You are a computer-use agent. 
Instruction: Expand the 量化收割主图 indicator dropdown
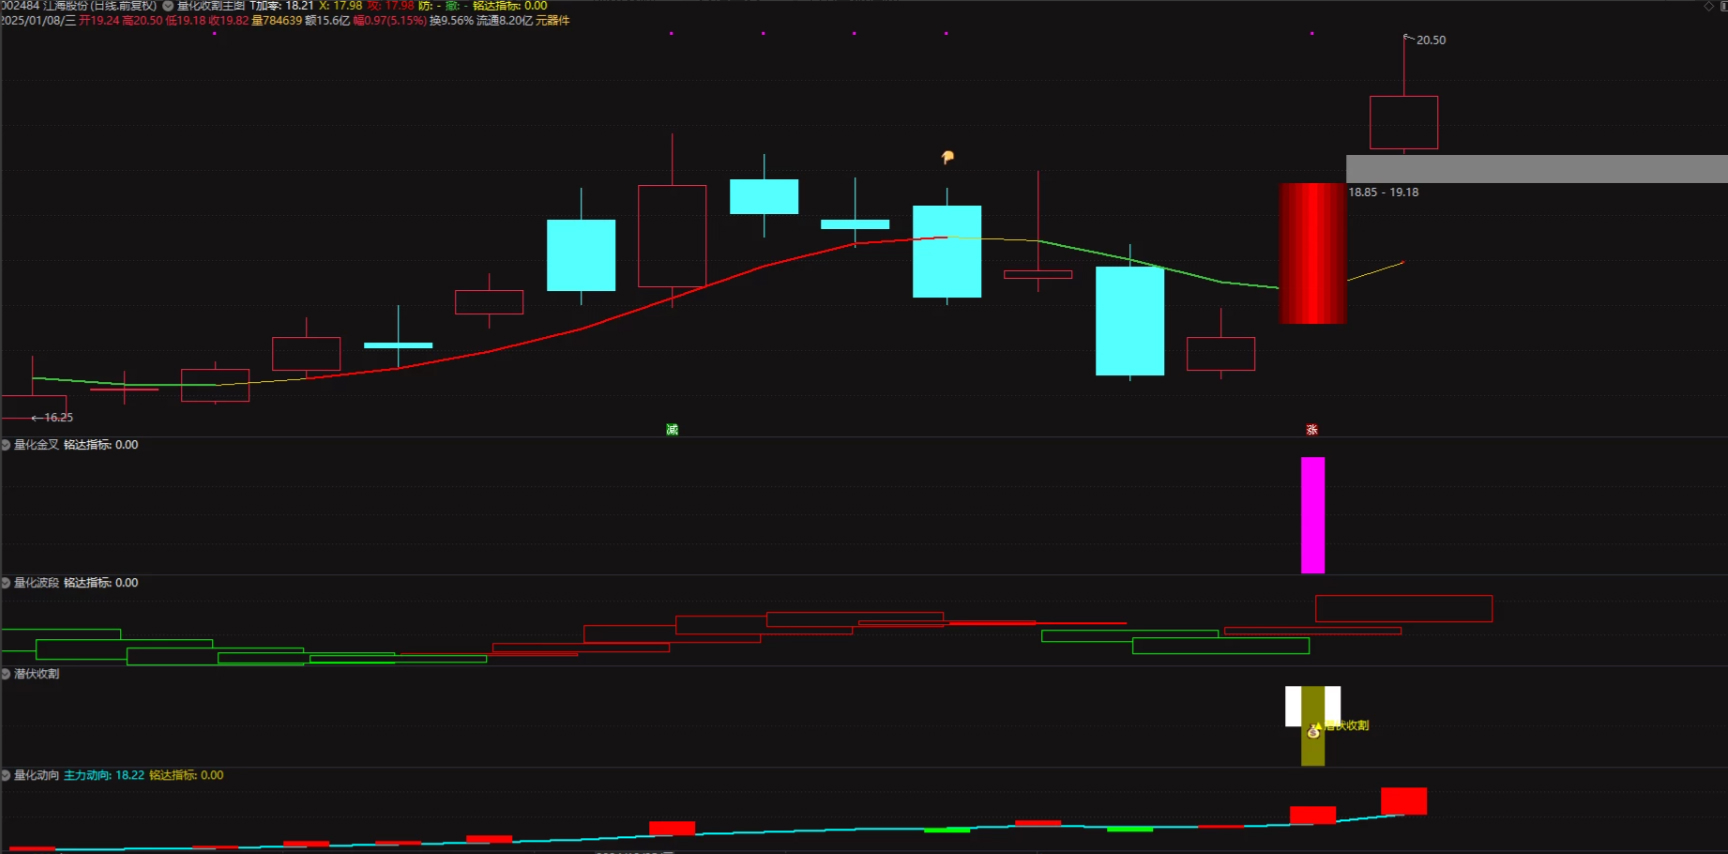(x=169, y=6)
